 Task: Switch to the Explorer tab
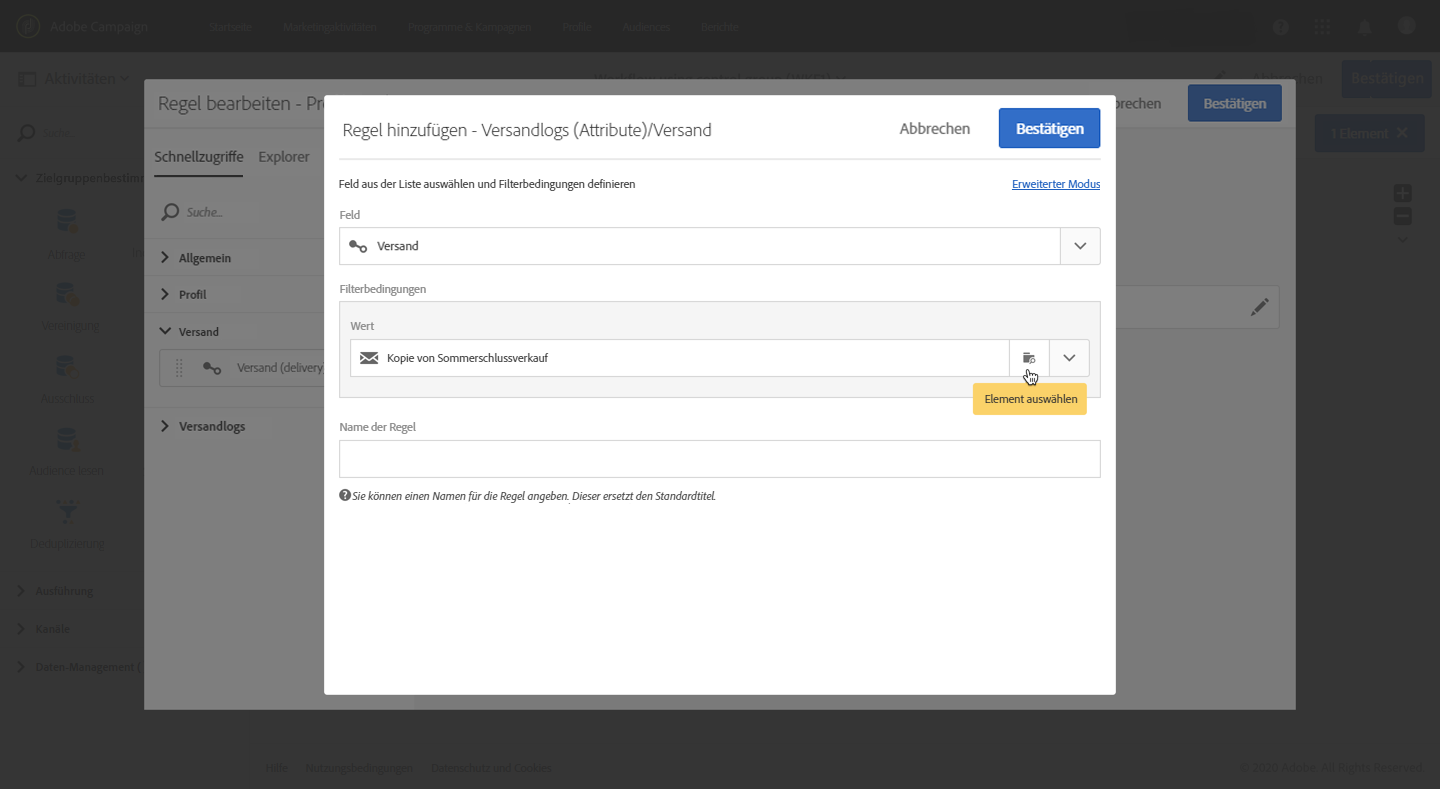click(x=284, y=156)
